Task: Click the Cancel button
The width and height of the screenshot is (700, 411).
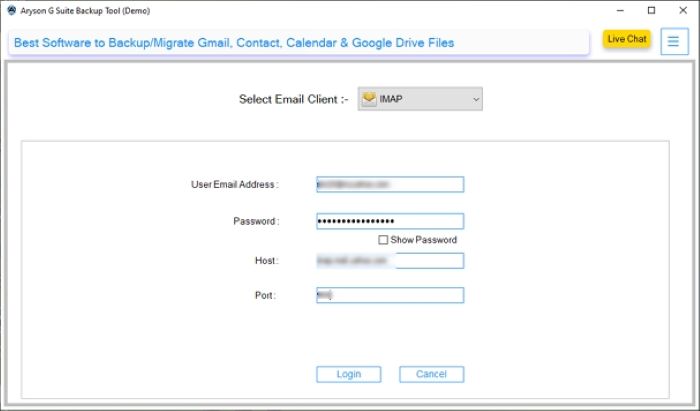Action: click(x=432, y=374)
